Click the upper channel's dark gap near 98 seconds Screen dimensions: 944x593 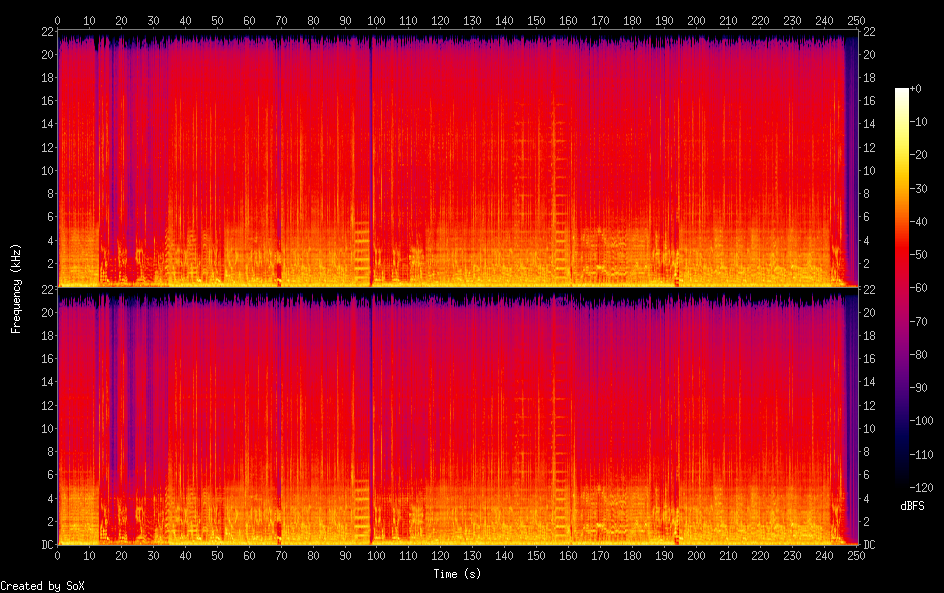371,161
